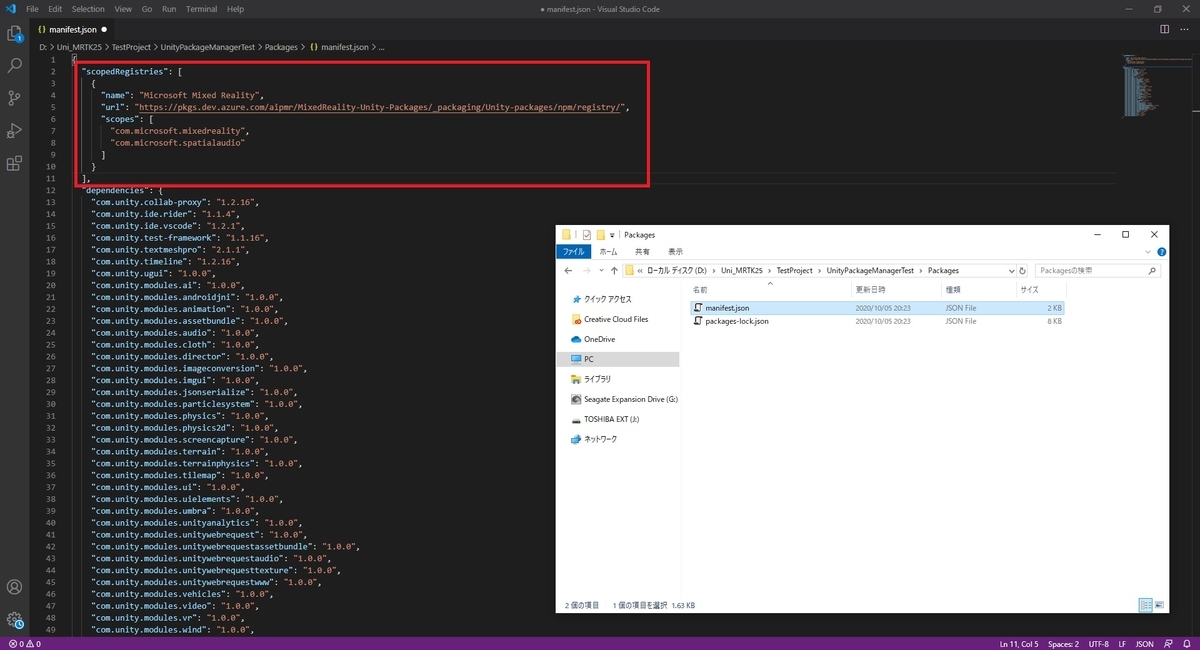Screen dimensions: 1200x650
Task: Switch File Explorer to large icons view
Action: (x=1160, y=605)
